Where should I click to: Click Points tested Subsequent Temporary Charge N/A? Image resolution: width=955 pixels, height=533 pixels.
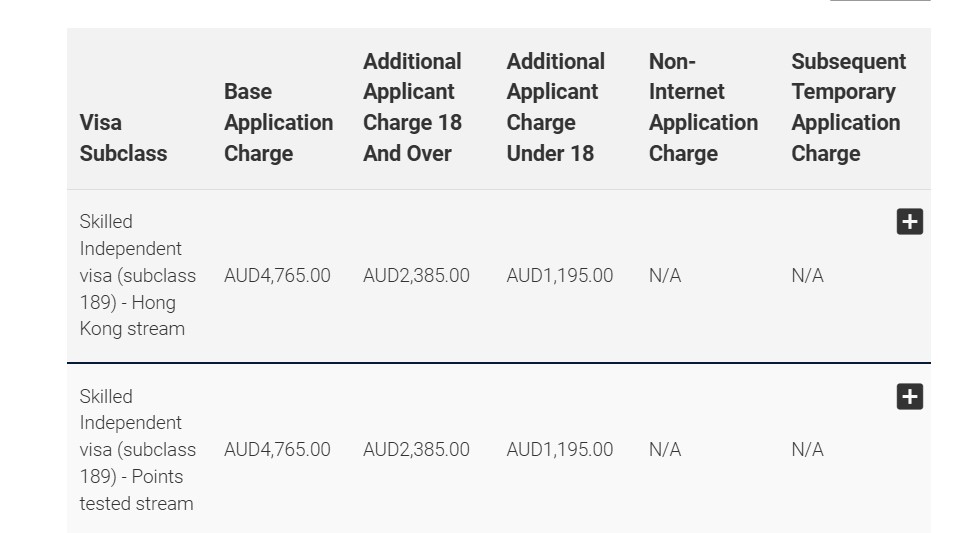807,450
